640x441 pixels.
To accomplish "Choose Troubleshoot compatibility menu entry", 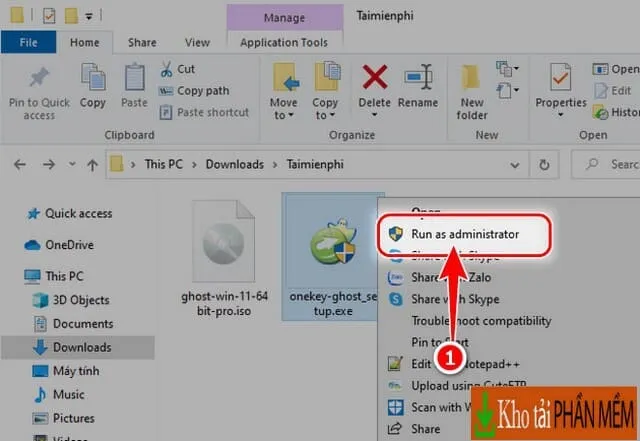I will click(481, 321).
